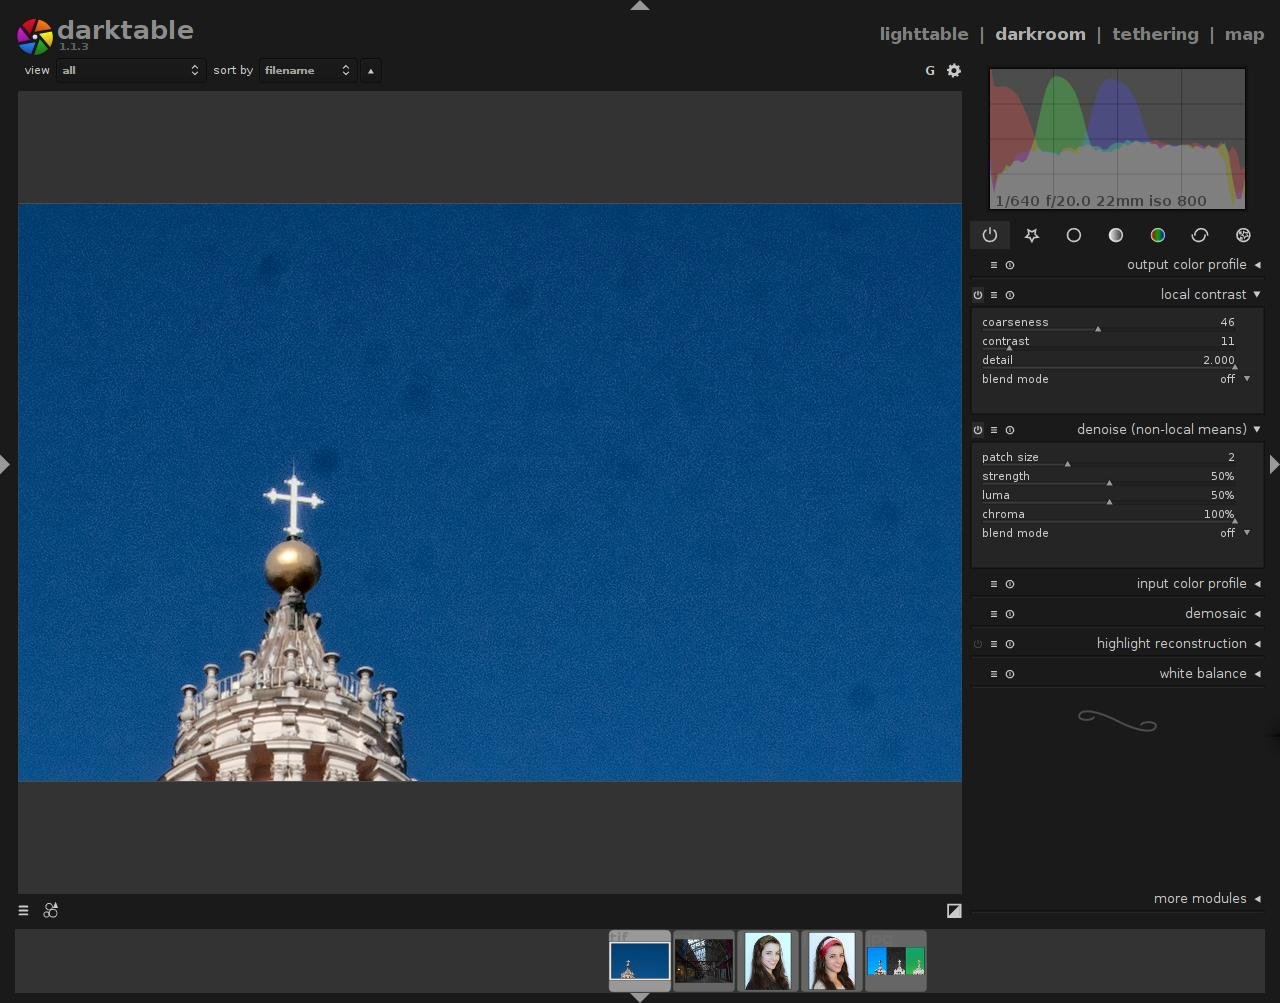Expand the input color profile module
The height and width of the screenshot is (1003, 1280).
[x=1257, y=584]
